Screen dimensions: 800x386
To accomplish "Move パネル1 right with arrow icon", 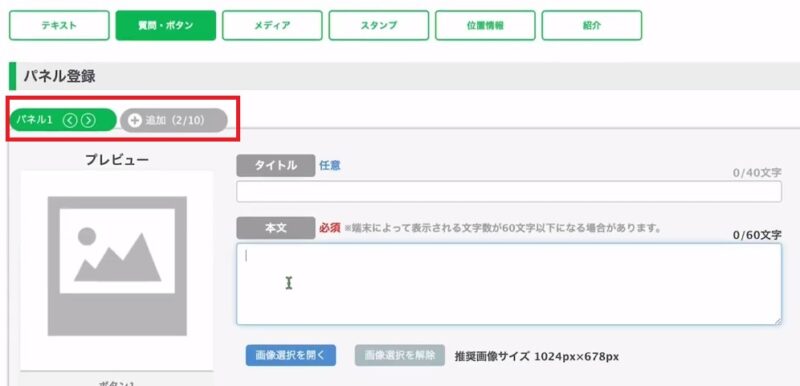I will [x=88, y=120].
